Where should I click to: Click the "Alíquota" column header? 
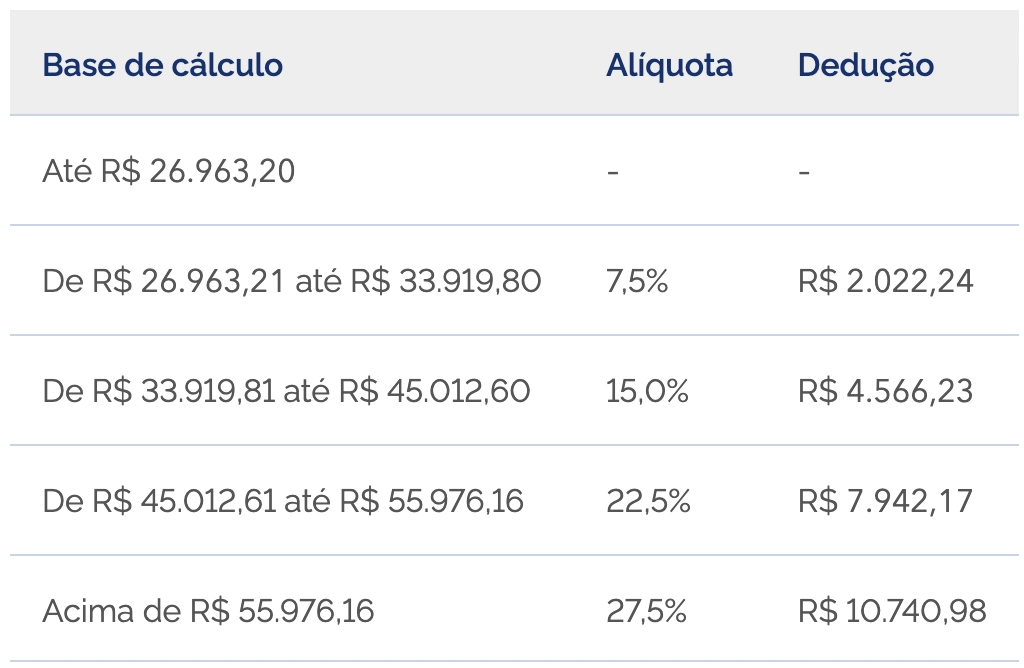point(669,66)
